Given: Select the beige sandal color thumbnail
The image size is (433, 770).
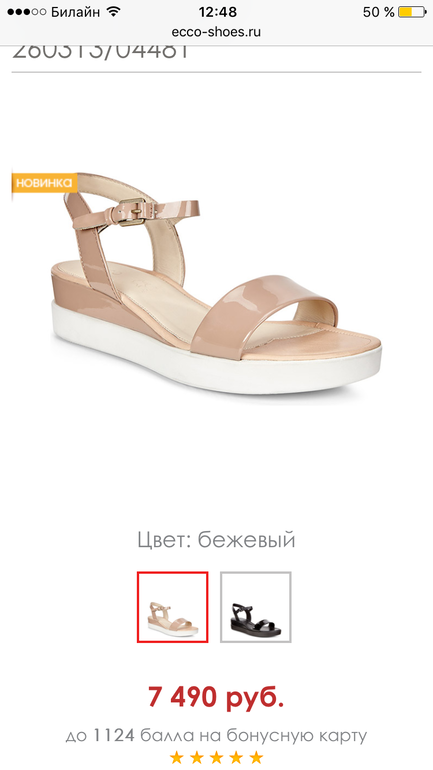Looking at the screenshot, I should 172,606.
